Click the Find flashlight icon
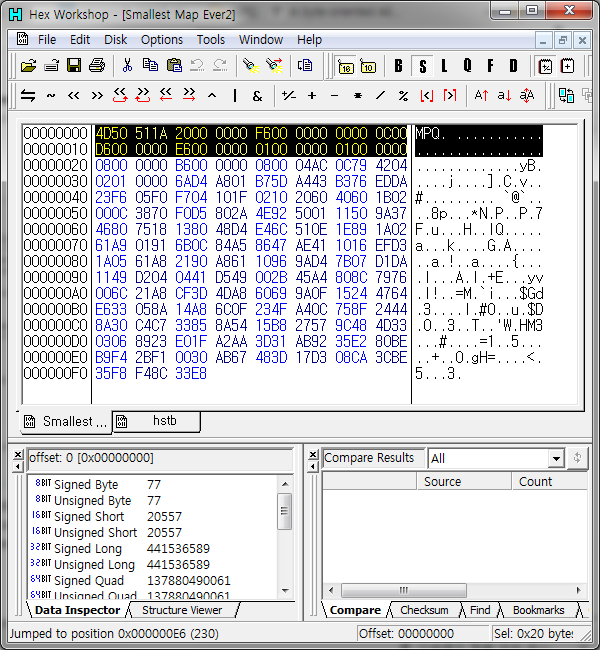The height and width of the screenshot is (650, 600). coord(251,66)
